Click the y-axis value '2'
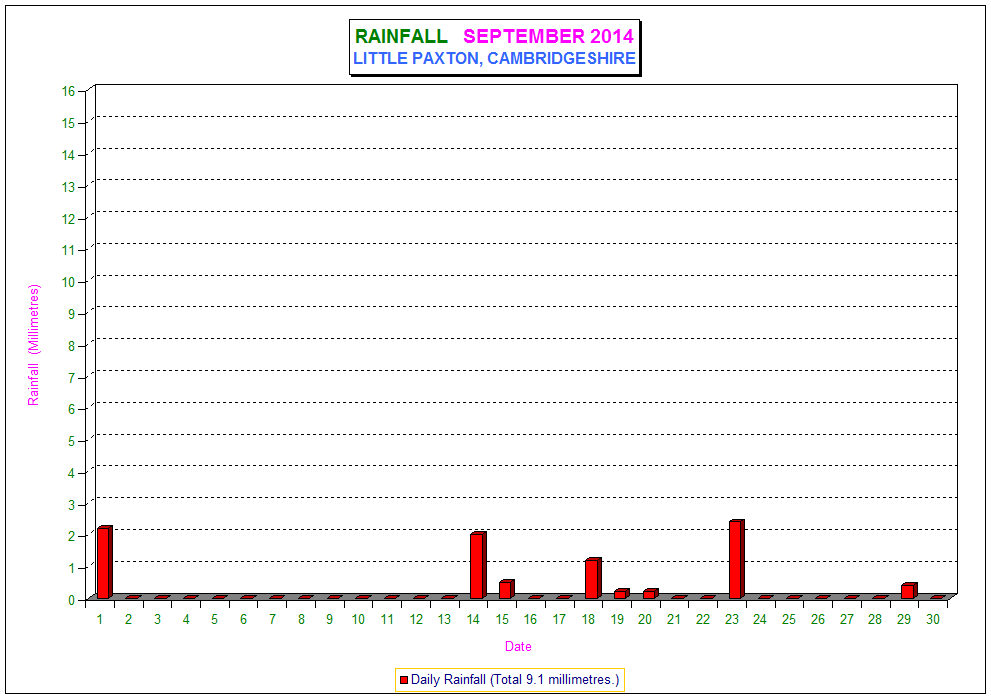This screenshot has height=698, width=991. click(x=71, y=536)
